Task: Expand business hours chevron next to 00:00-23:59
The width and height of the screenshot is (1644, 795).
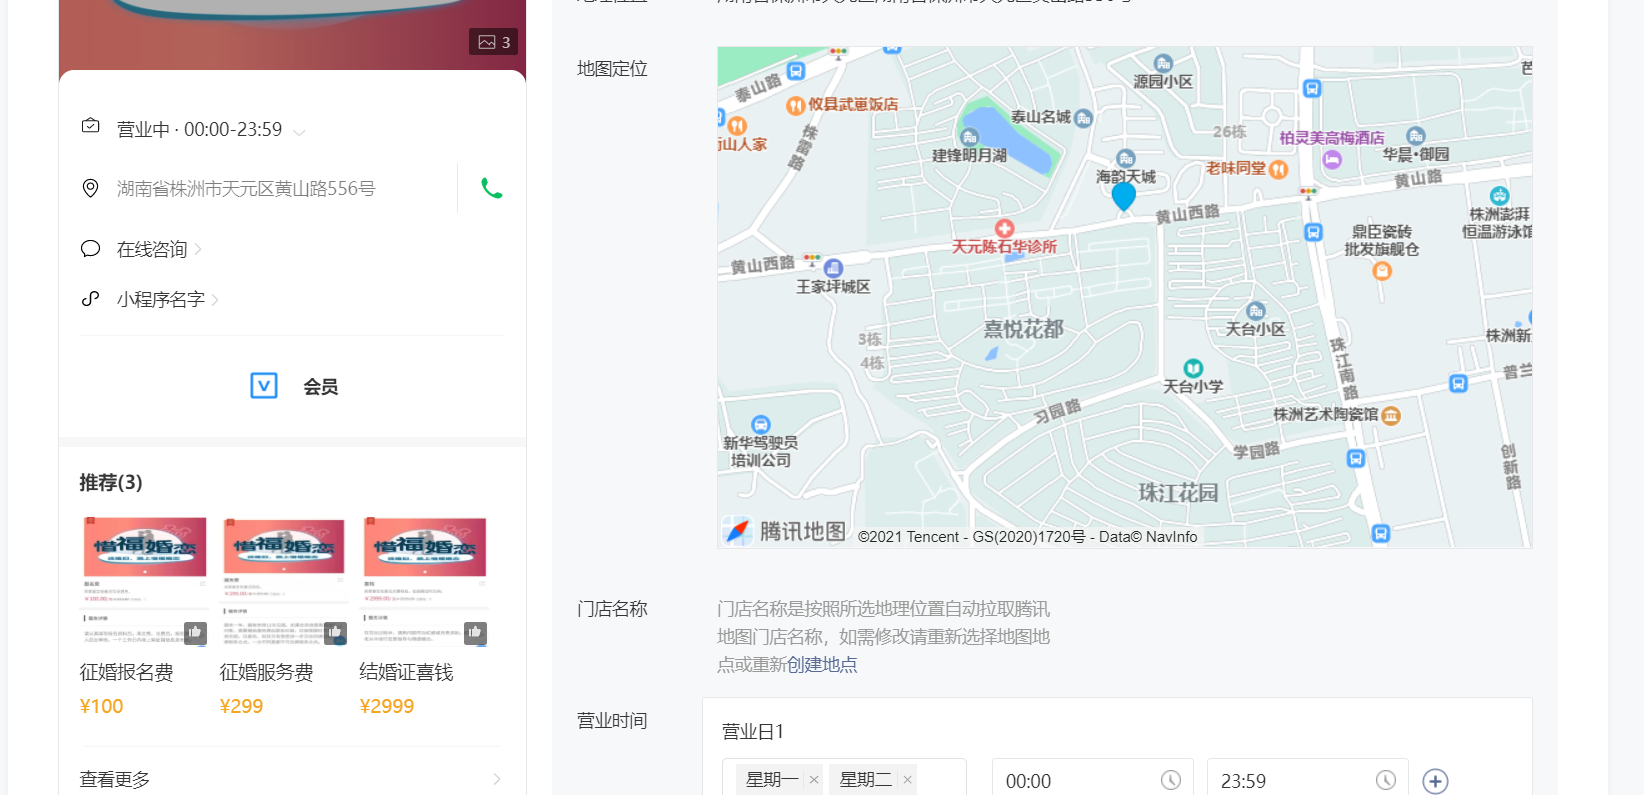Action: pos(299,131)
